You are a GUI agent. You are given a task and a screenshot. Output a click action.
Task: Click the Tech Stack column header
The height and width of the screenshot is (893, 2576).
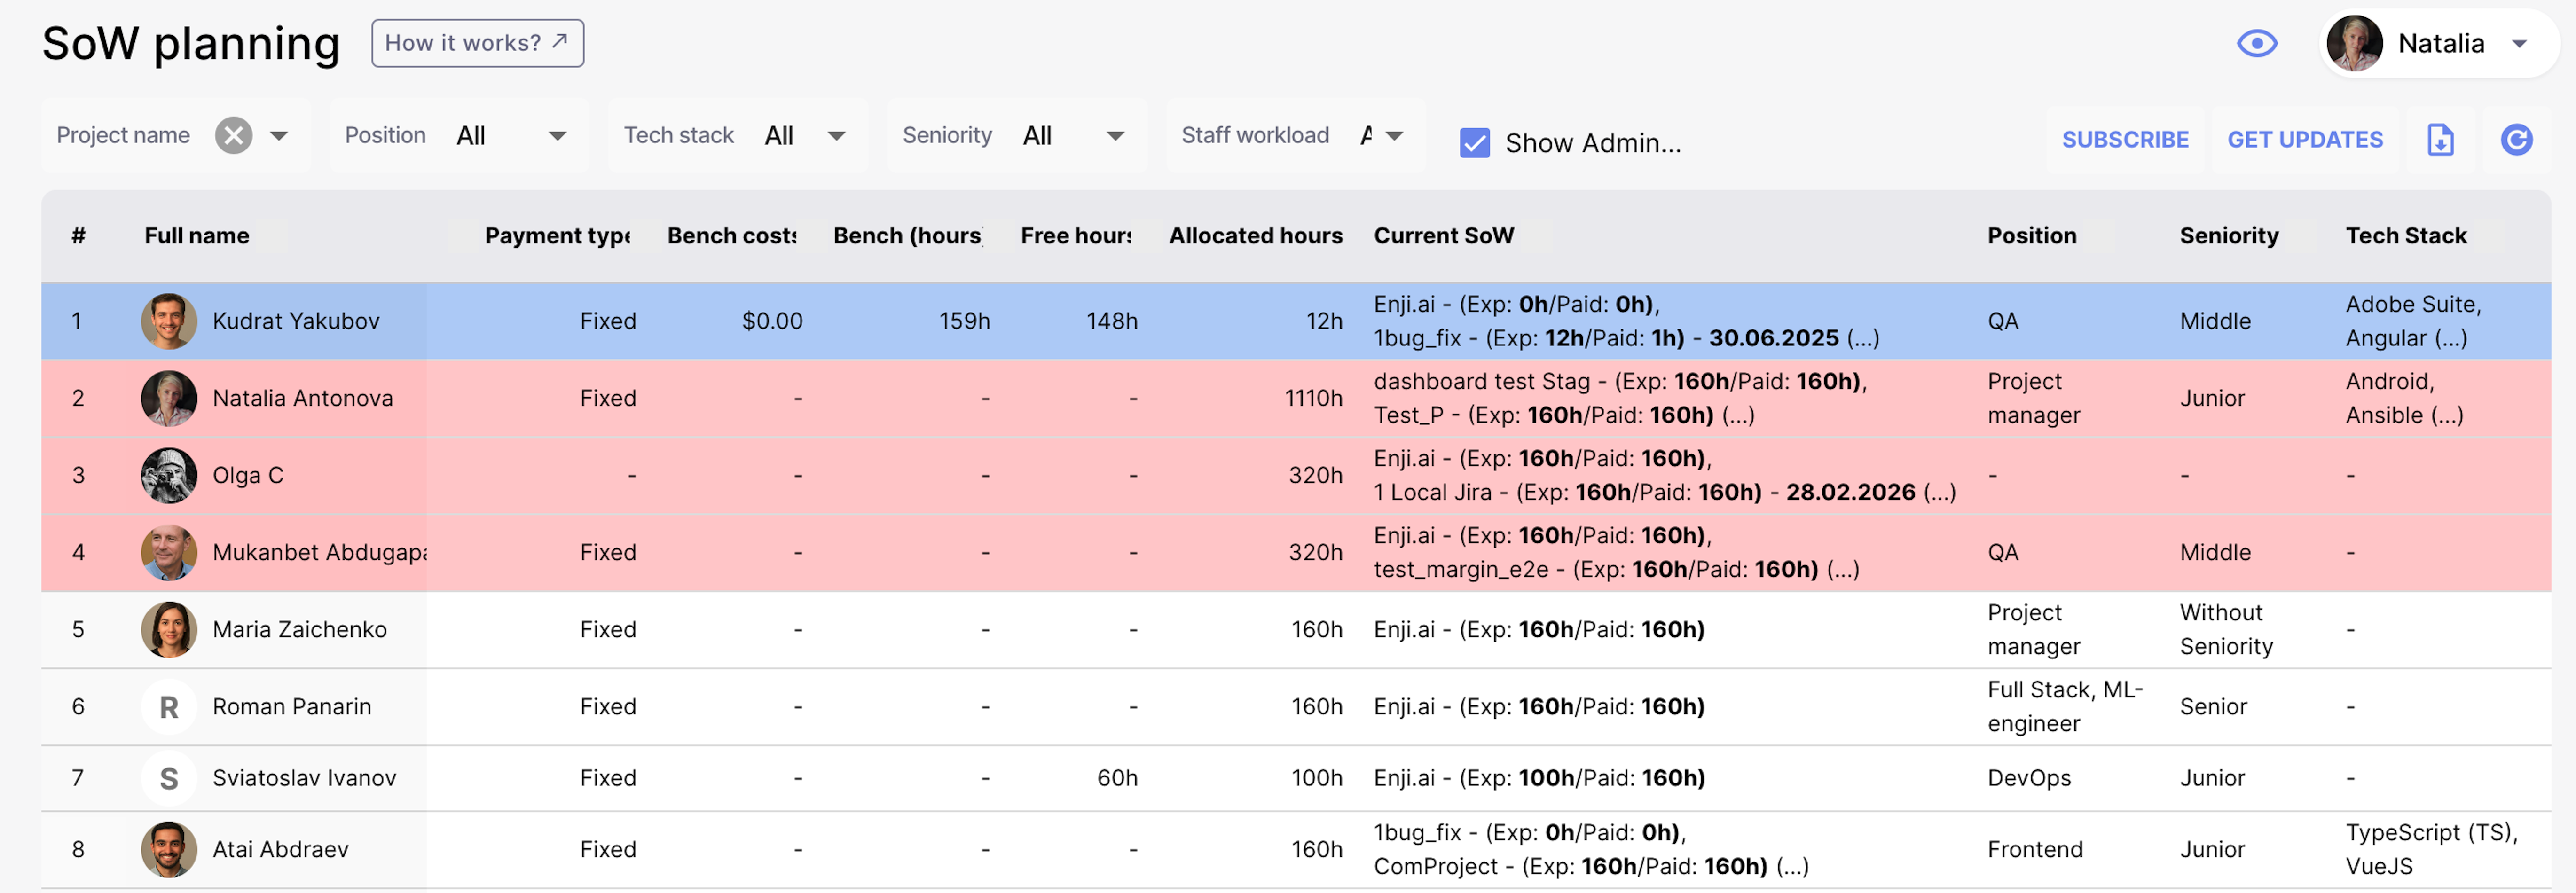coord(2406,236)
